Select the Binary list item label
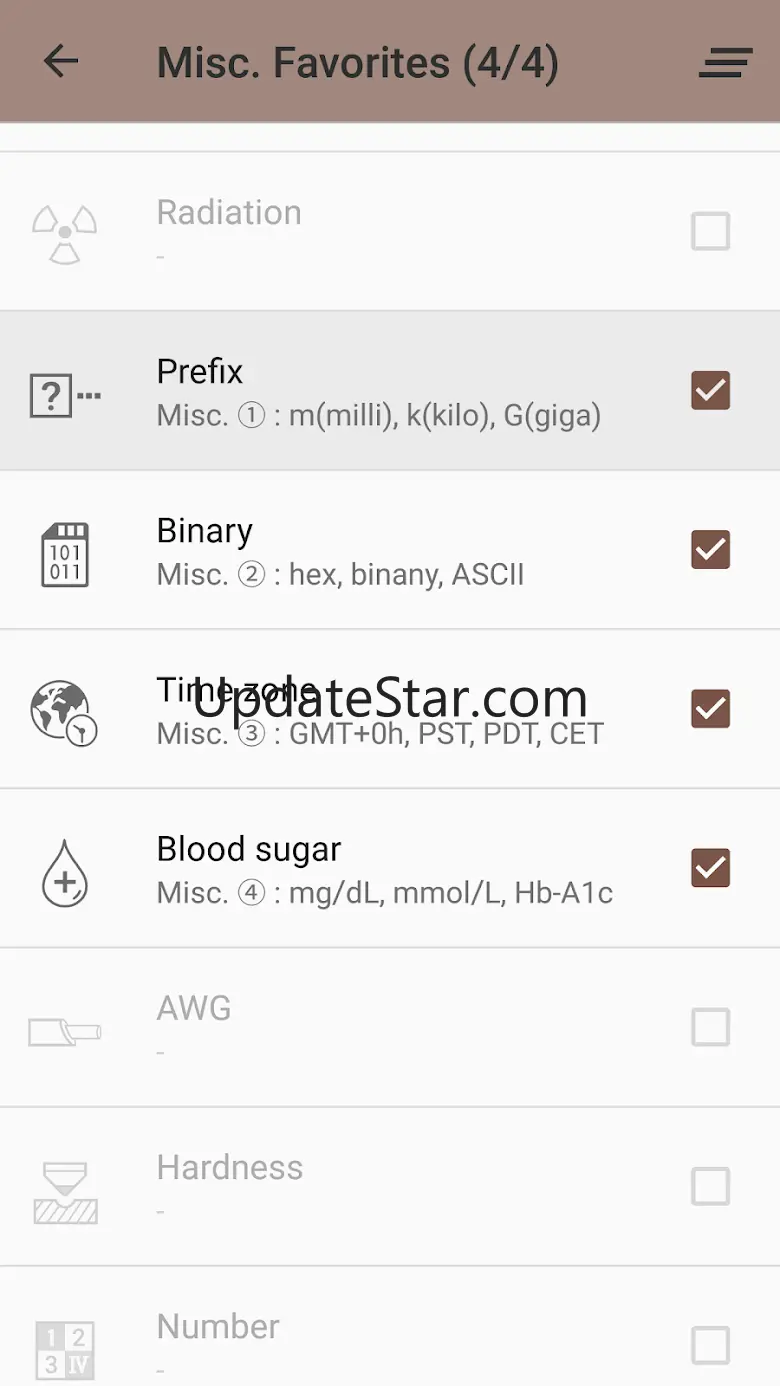 point(205,531)
